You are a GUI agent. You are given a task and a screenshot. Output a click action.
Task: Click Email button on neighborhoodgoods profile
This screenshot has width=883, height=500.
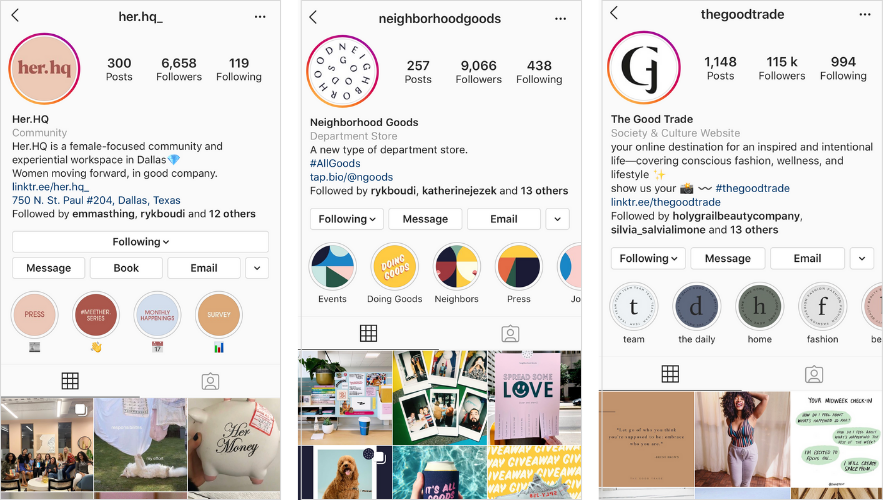[503, 219]
